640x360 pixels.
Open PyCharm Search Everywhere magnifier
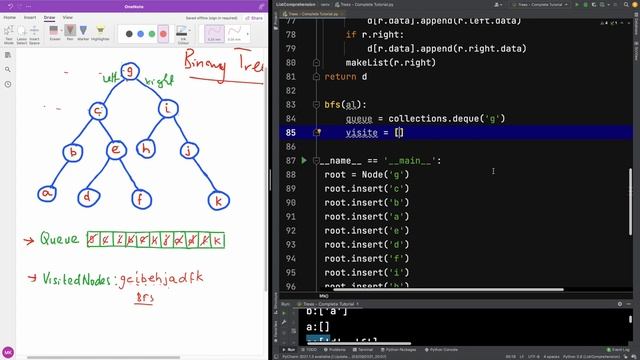pos(626,4)
